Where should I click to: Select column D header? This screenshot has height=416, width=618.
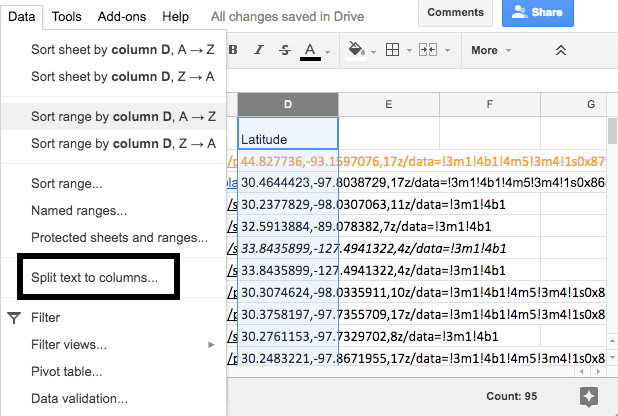(x=288, y=104)
